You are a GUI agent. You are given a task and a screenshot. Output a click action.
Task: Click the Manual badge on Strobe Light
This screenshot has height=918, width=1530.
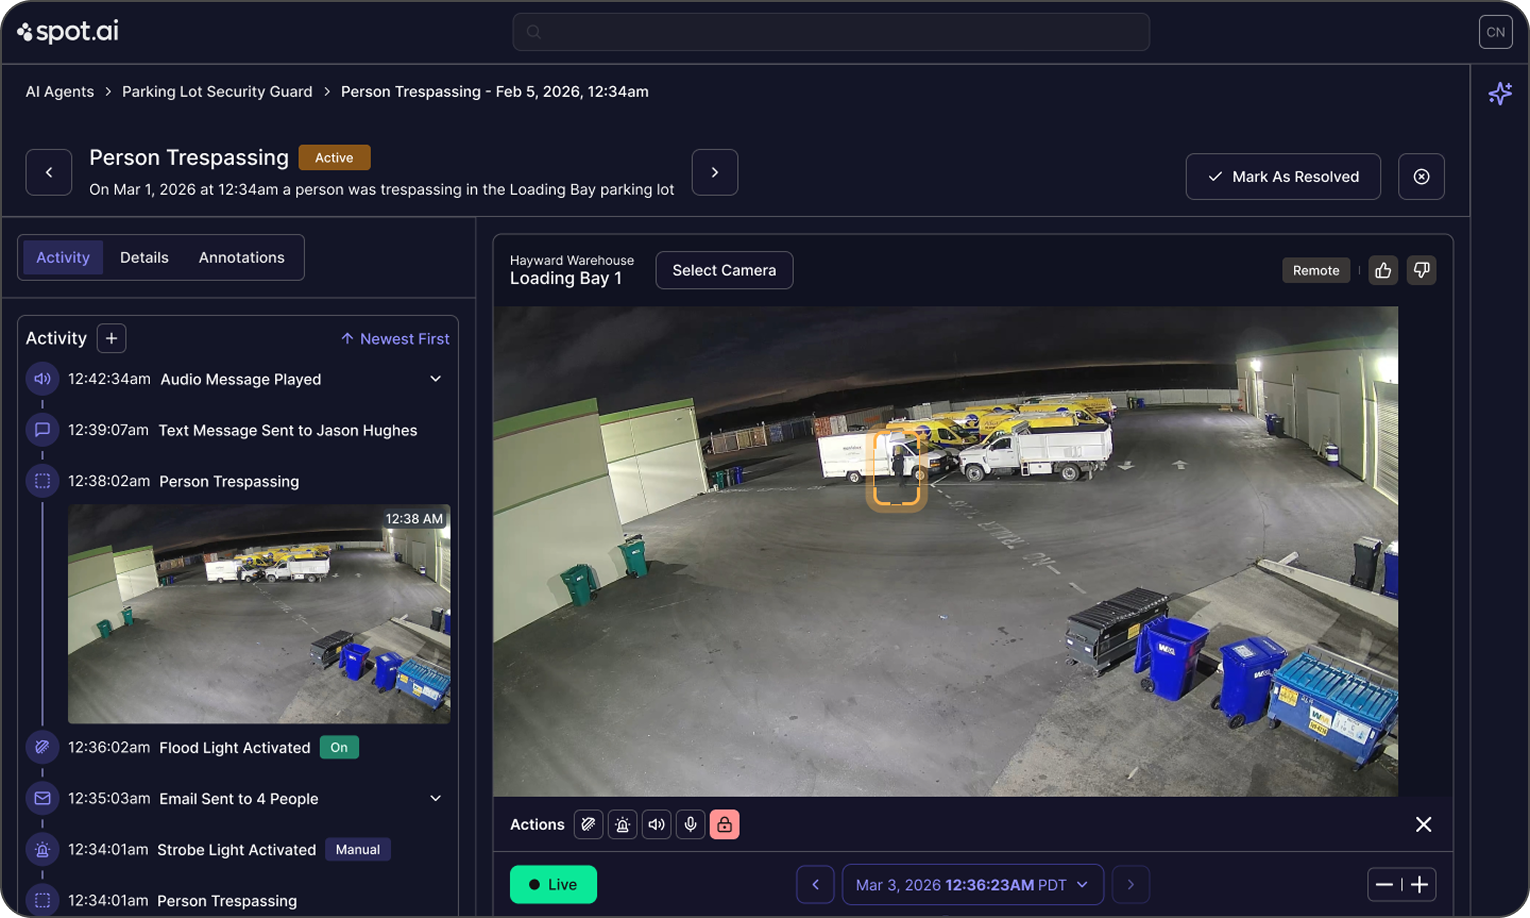point(358,849)
